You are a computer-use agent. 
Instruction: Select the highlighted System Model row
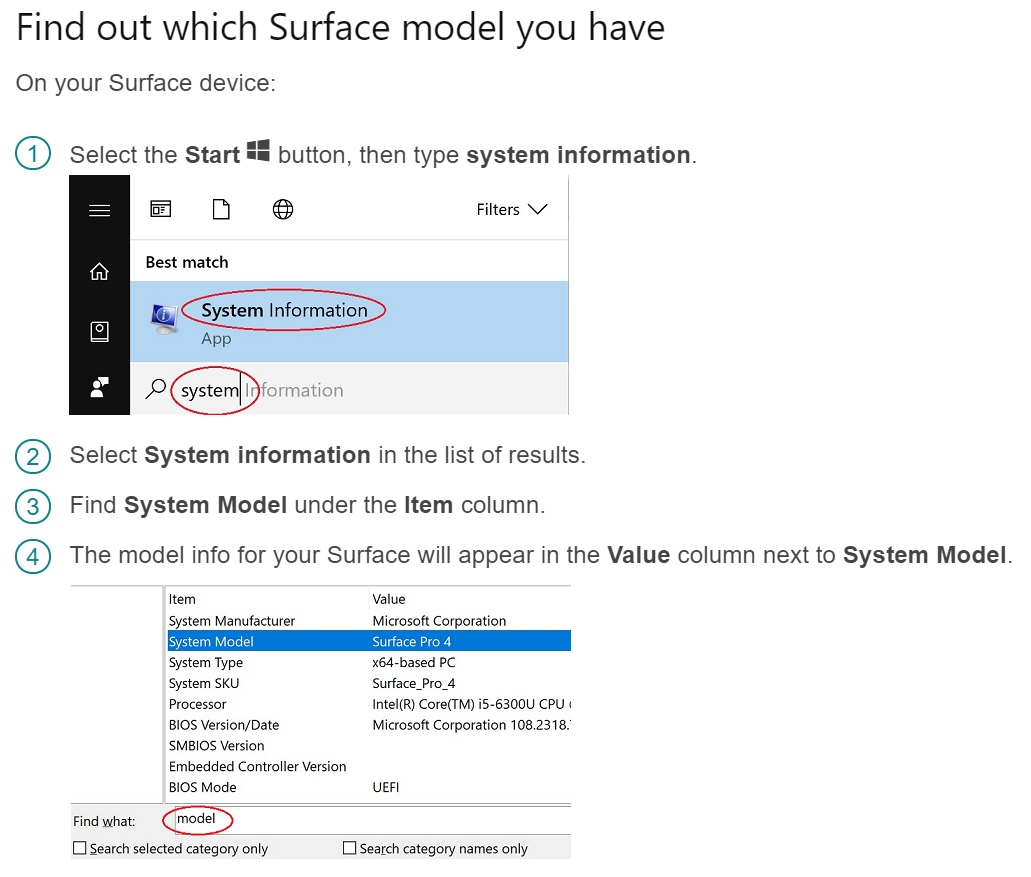369,641
